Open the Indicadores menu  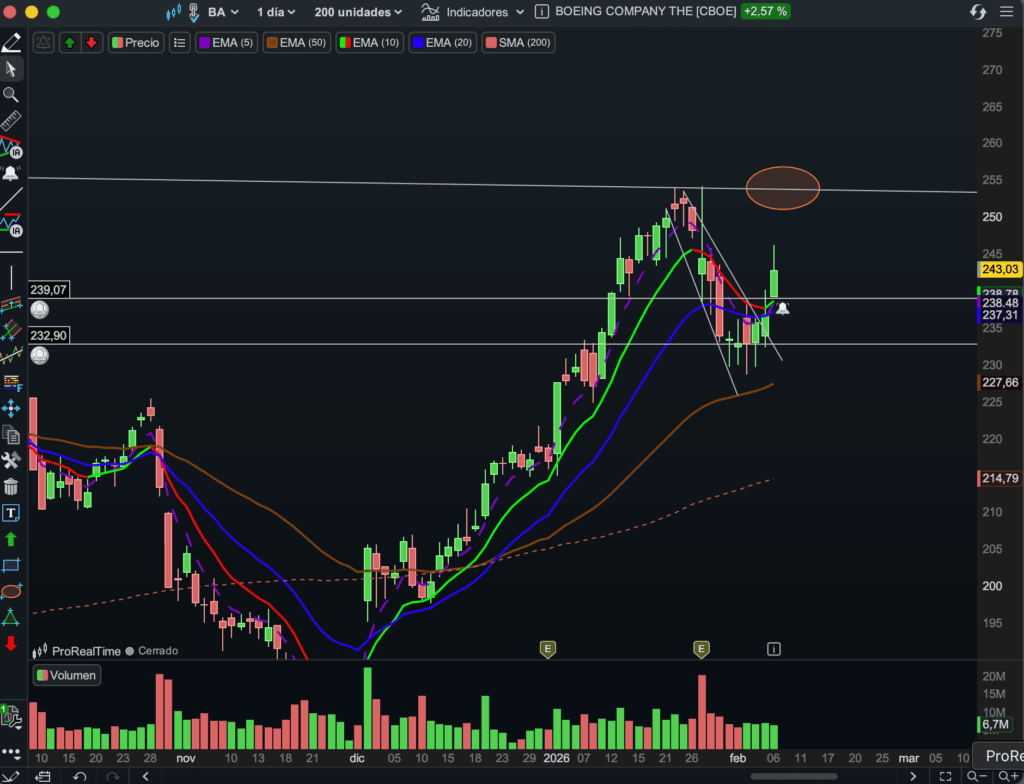[465, 12]
